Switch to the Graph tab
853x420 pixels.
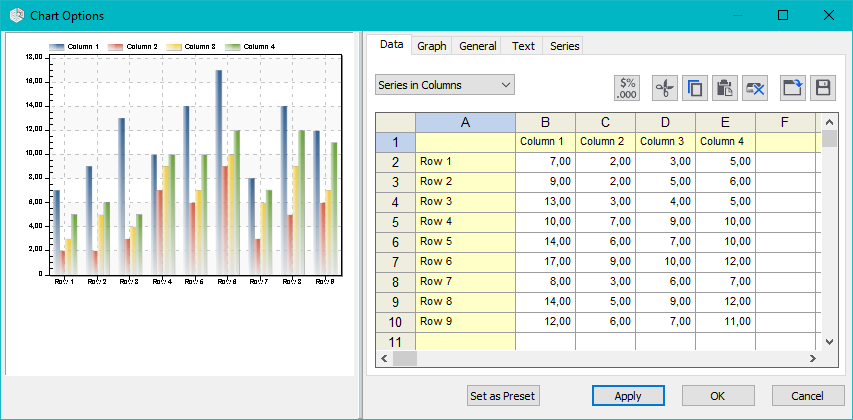(x=431, y=46)
